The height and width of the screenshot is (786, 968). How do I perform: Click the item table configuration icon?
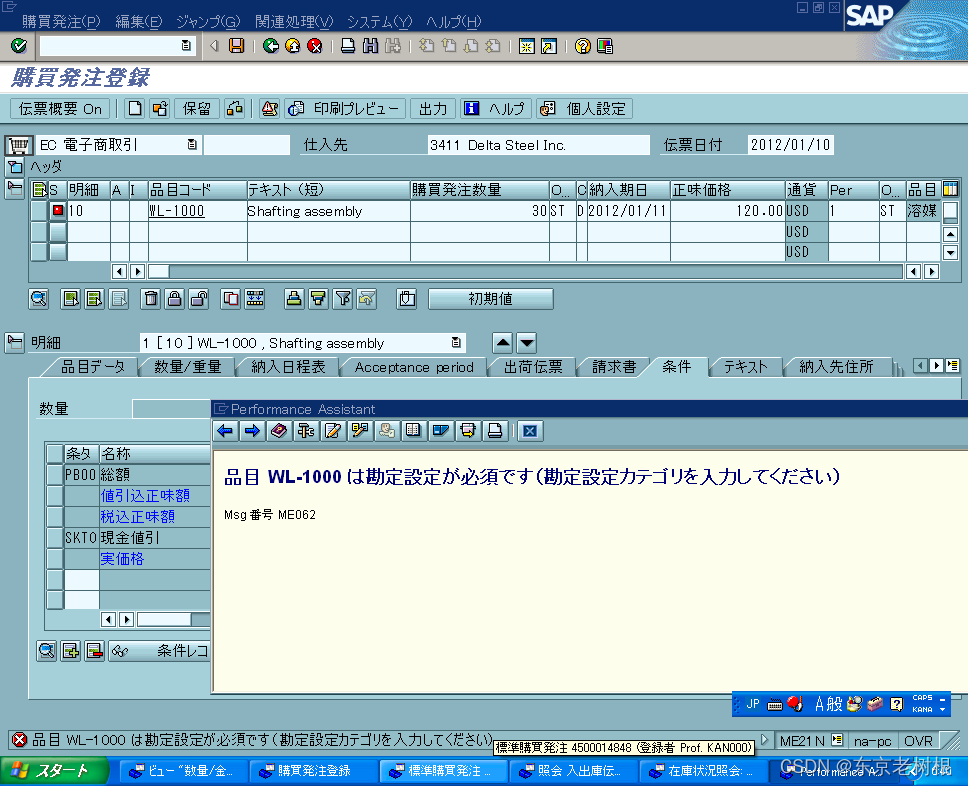(x=951, y=189)
